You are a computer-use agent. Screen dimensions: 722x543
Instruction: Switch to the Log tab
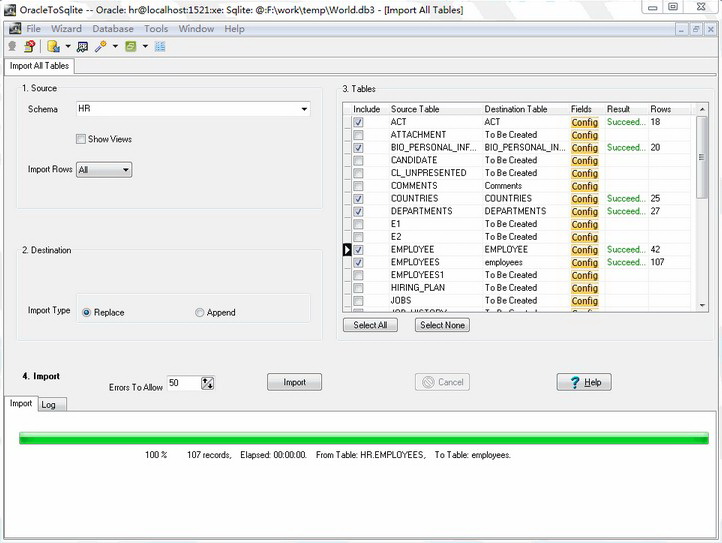[x=48, y=404]
